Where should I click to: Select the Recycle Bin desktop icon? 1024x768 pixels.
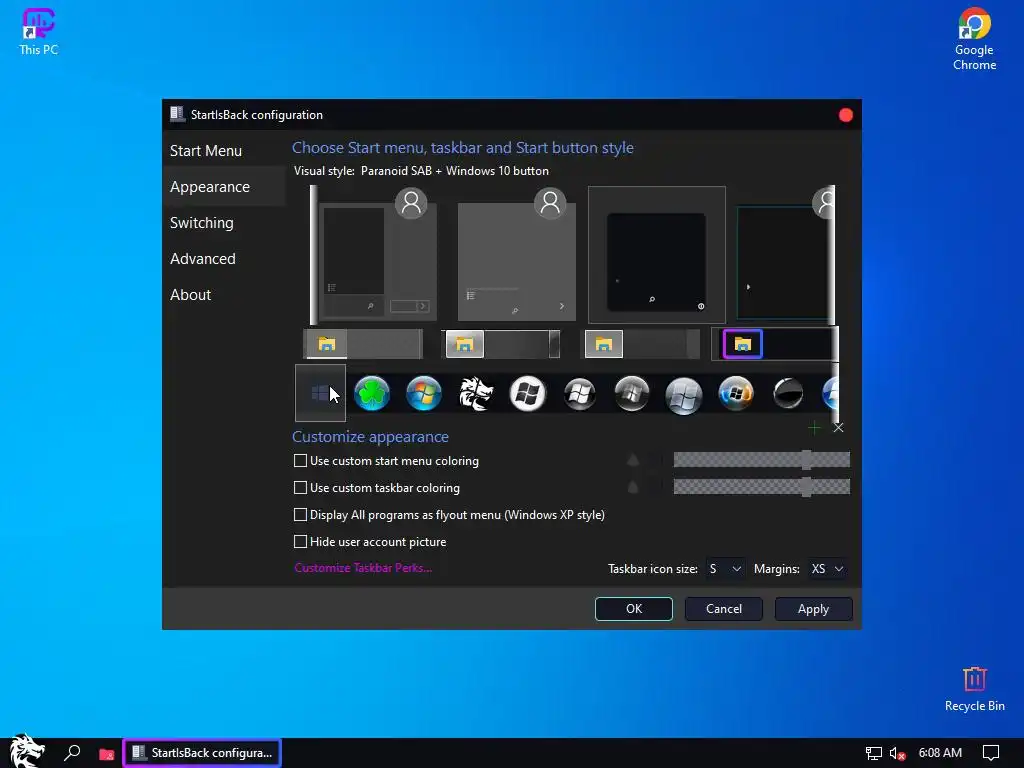point(974,690)
